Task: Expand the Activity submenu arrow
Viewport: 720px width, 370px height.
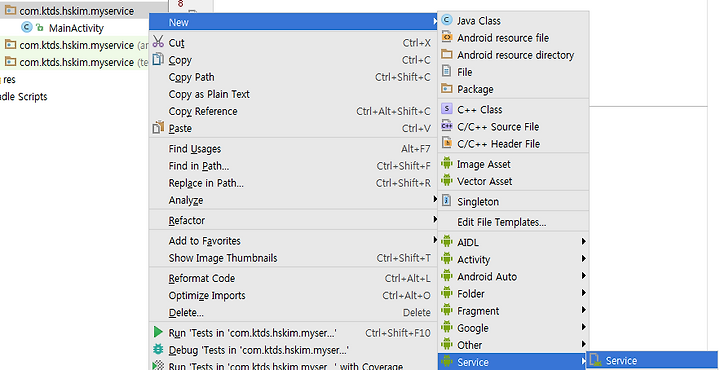Action: point(583,258)
